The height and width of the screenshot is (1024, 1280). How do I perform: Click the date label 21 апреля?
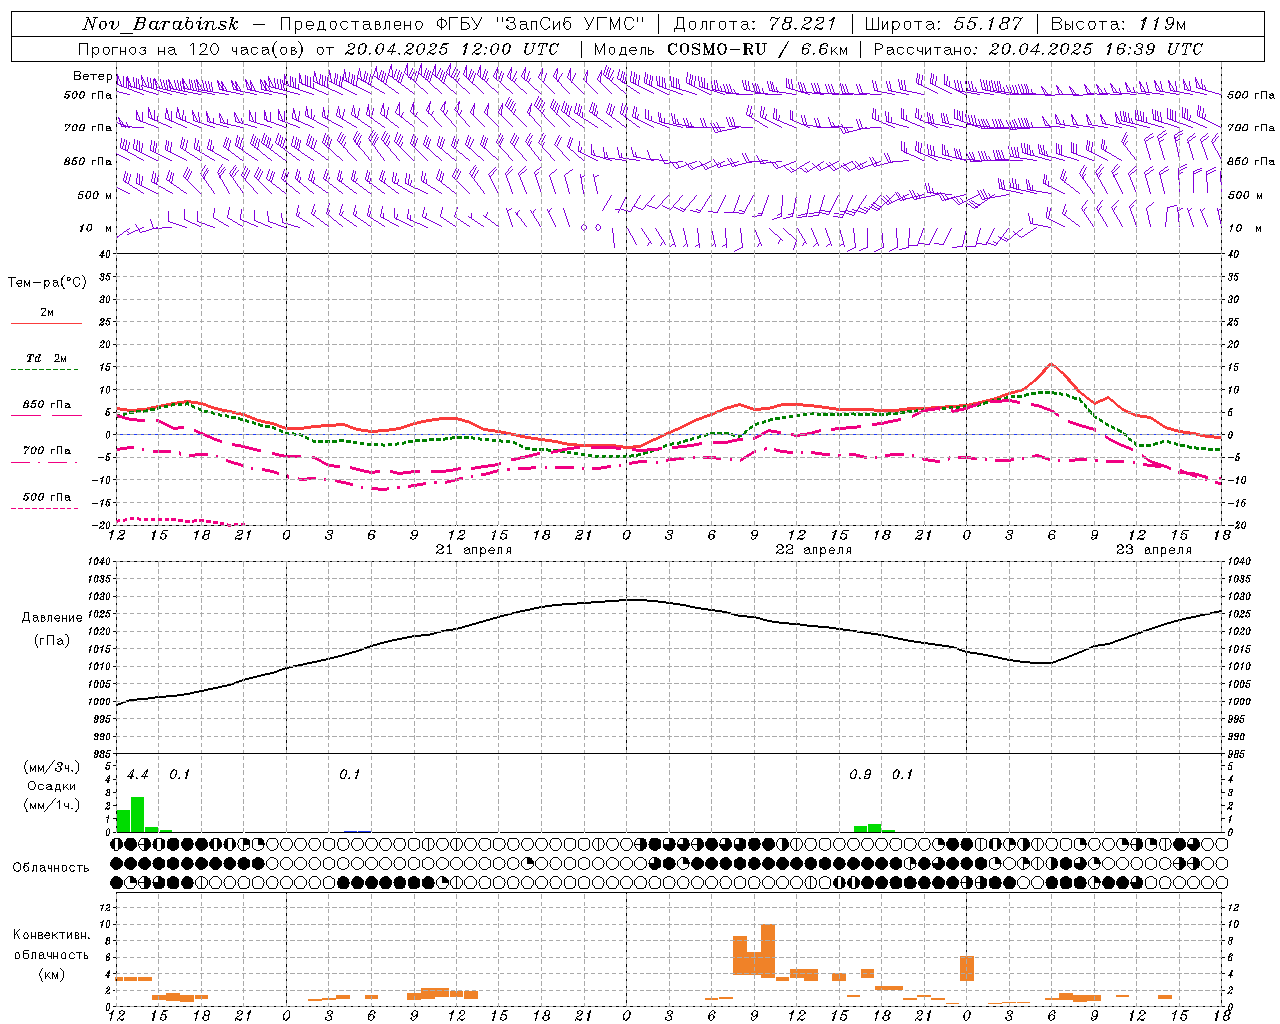pyautogui.click(x=473, y=550)
